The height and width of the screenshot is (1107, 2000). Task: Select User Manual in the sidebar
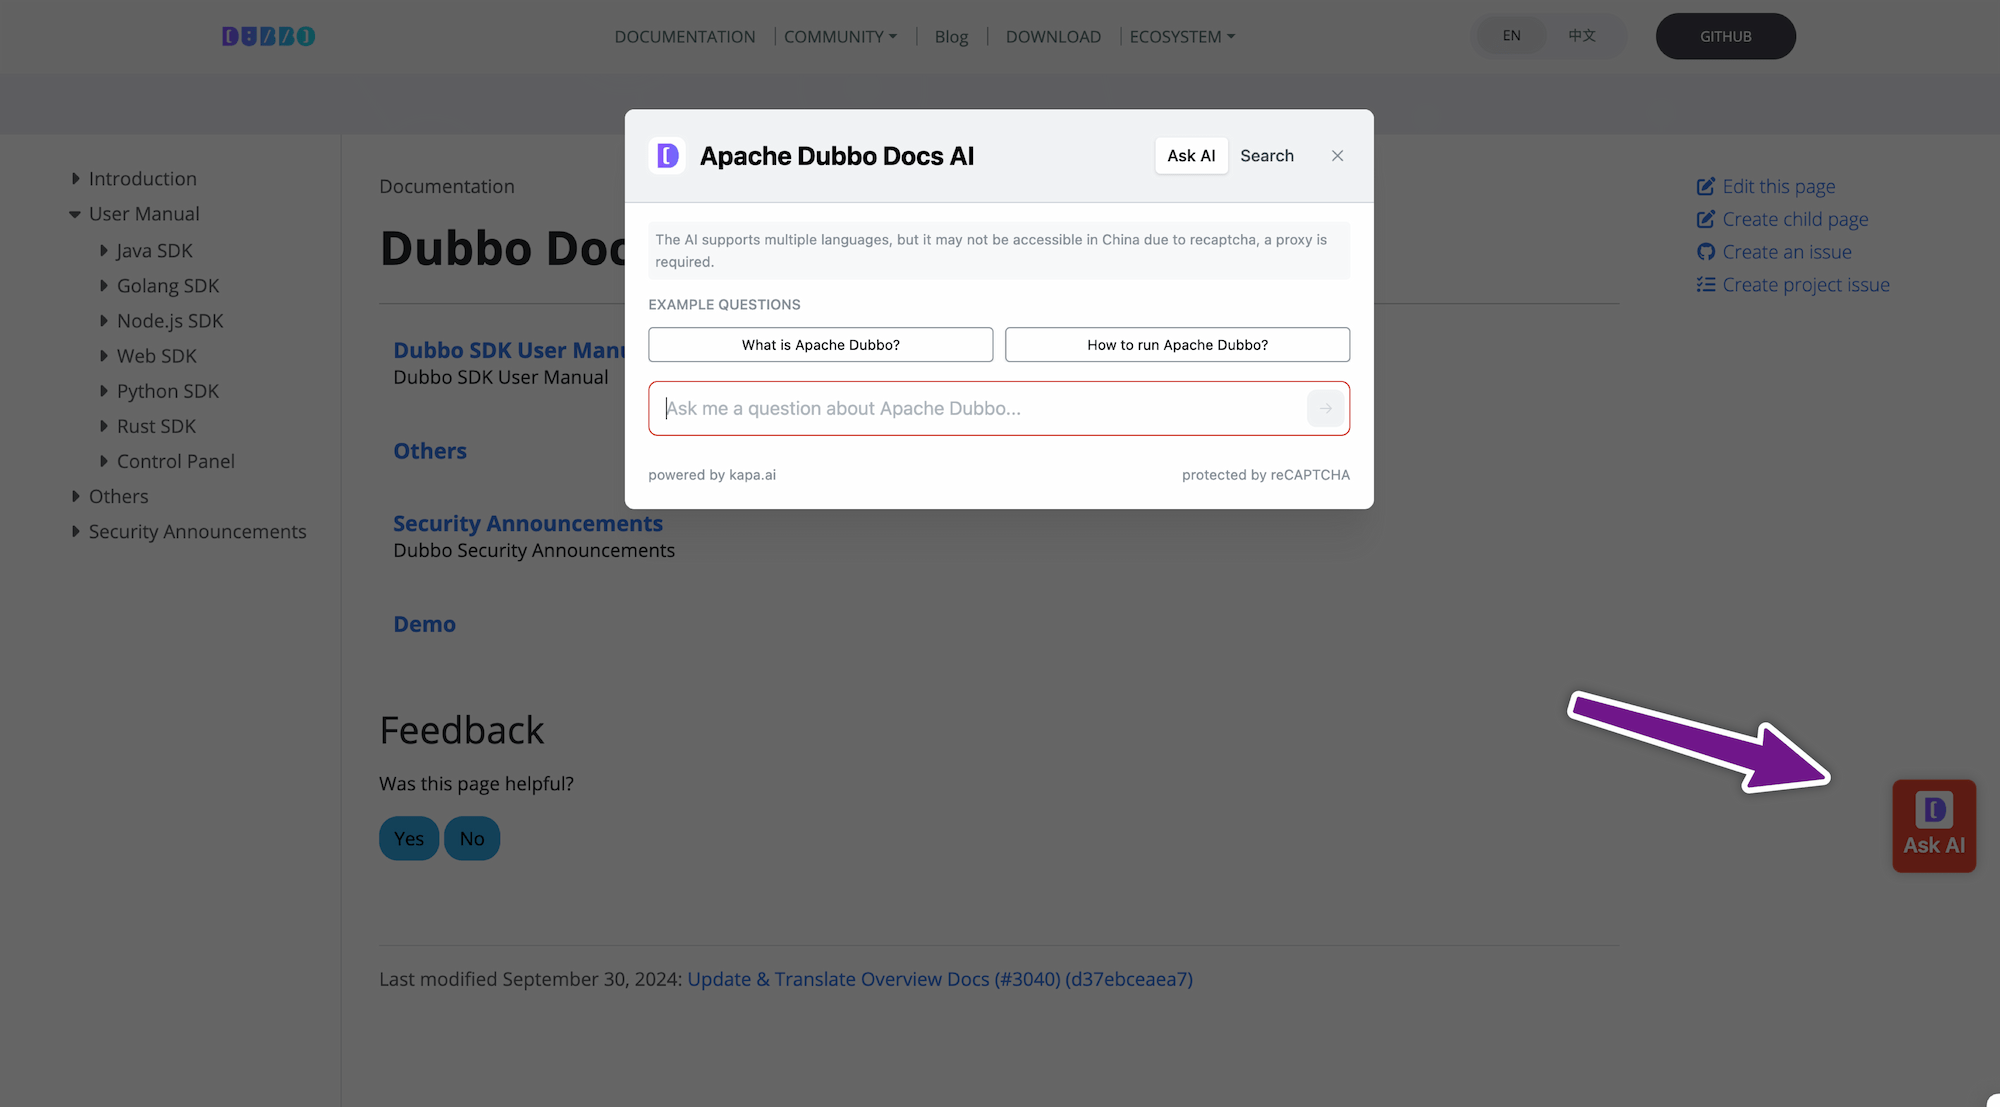144,214
